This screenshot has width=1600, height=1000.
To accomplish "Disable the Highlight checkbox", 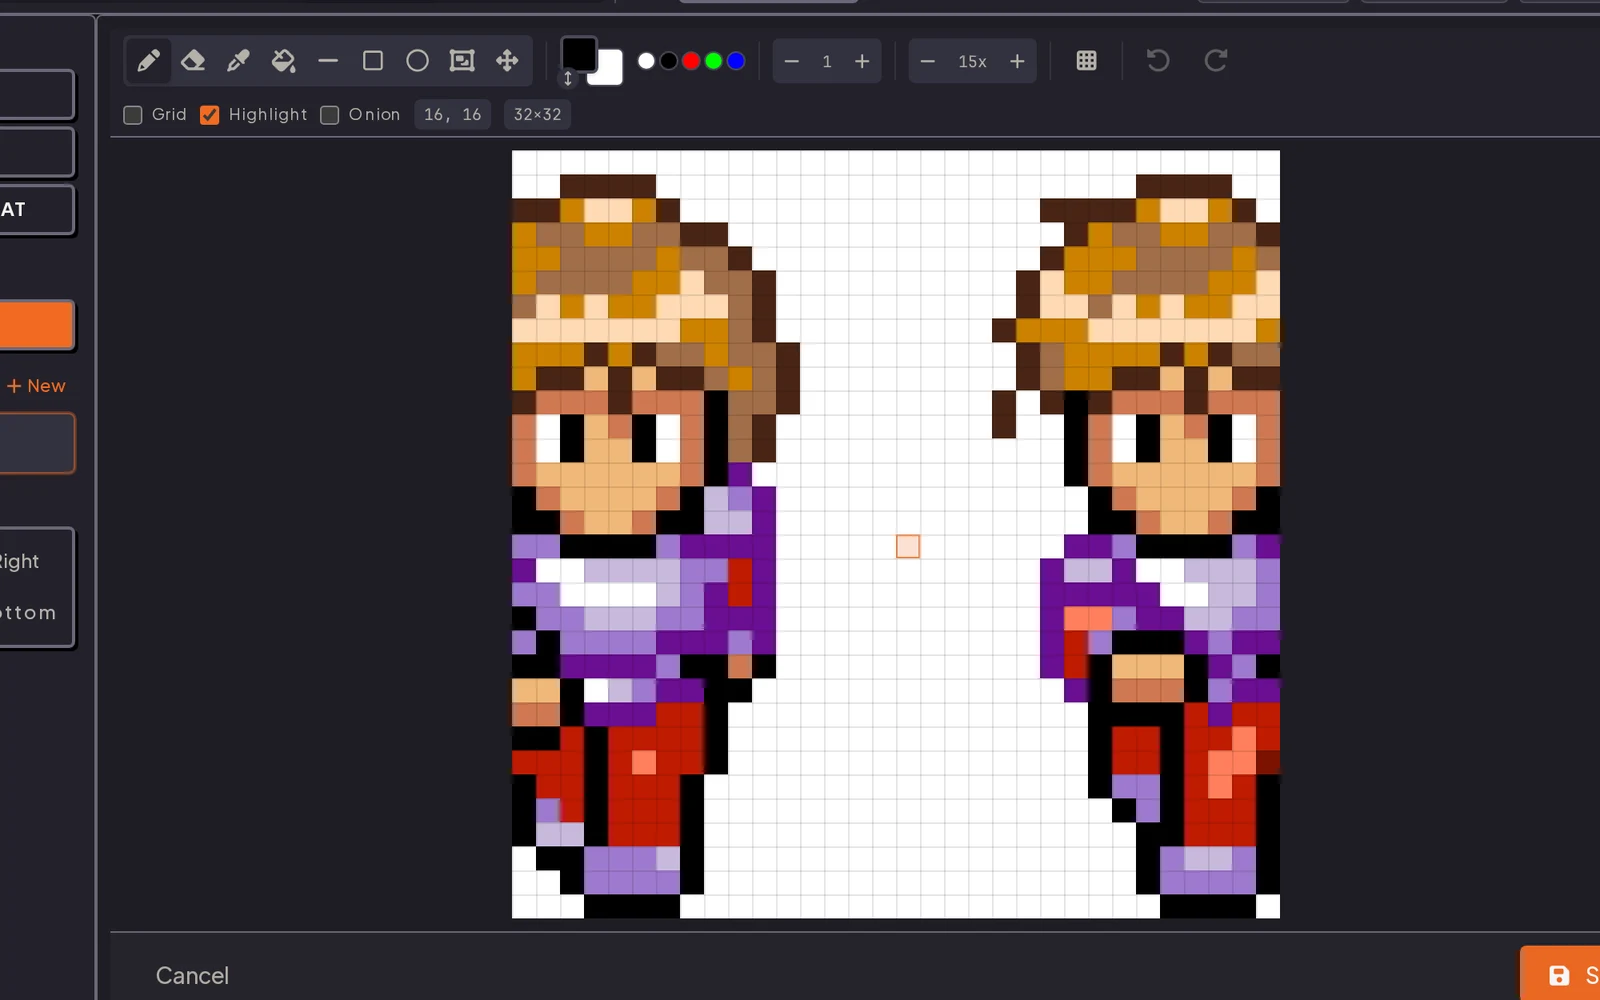I will [x=209, y=115].
